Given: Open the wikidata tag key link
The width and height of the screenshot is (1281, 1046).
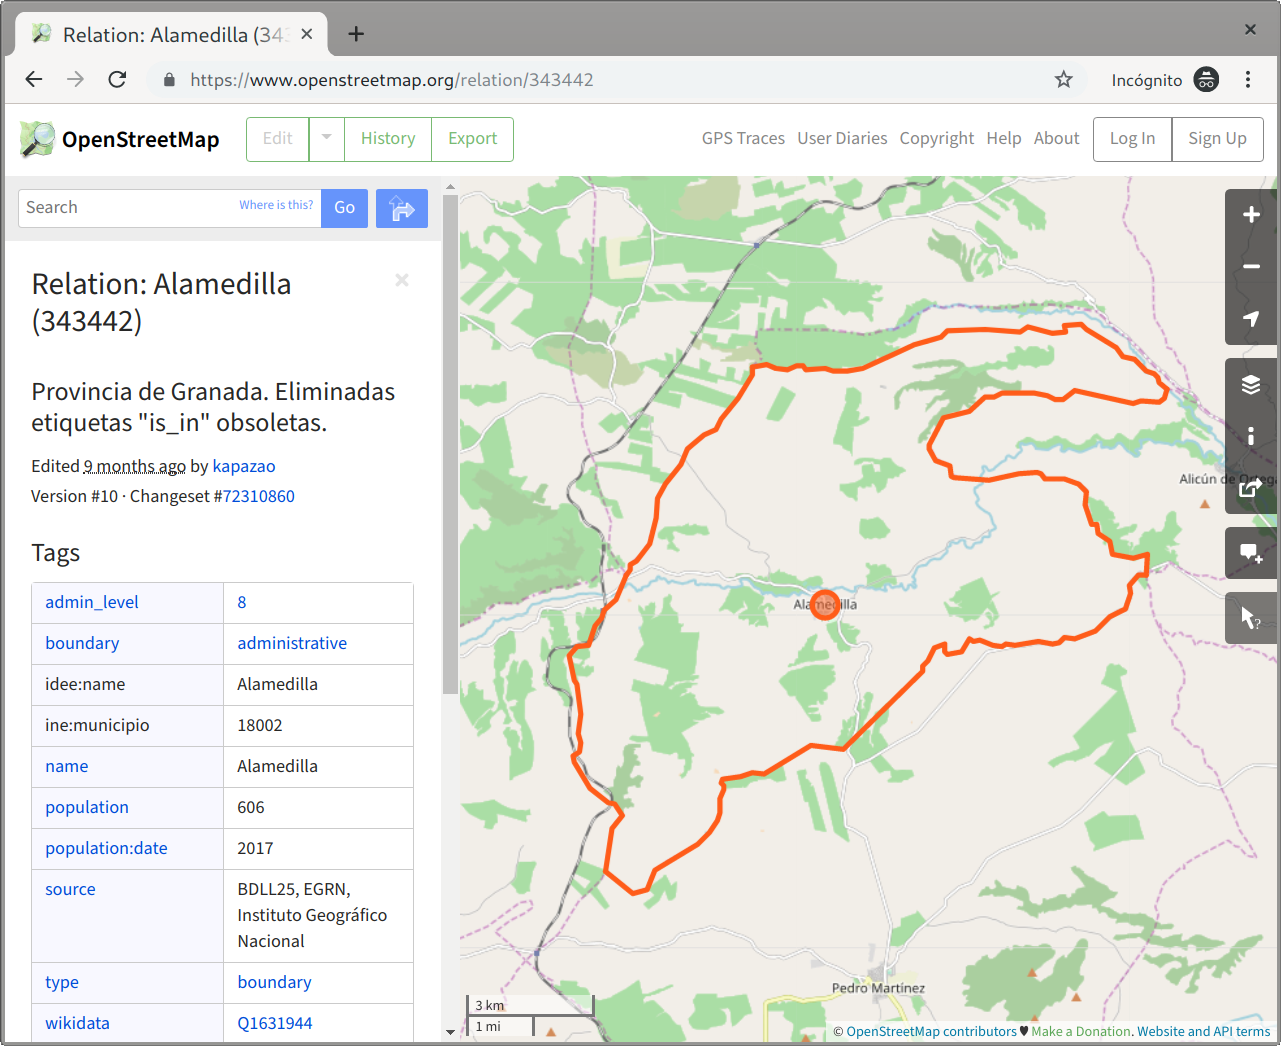Looking at the screenshot, I should click(x=77, y=1023).
